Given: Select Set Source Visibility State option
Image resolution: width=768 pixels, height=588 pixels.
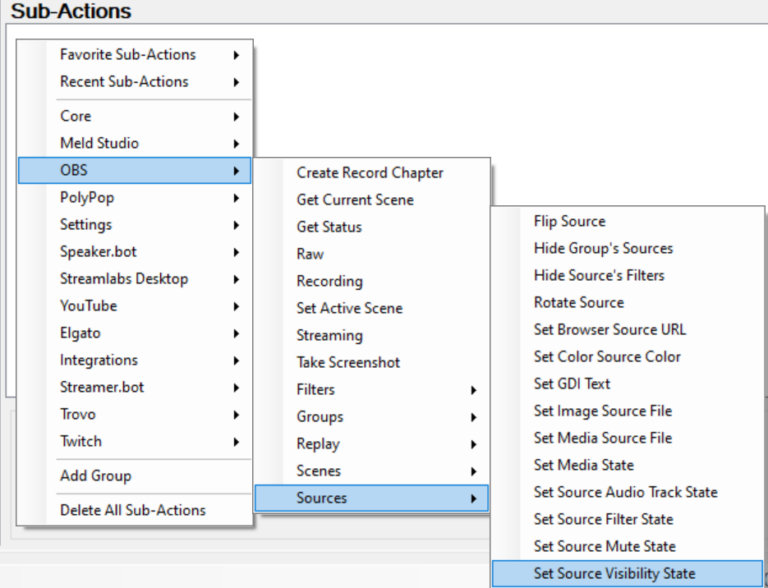Looking at the screenshot, I should pos(614,574).
